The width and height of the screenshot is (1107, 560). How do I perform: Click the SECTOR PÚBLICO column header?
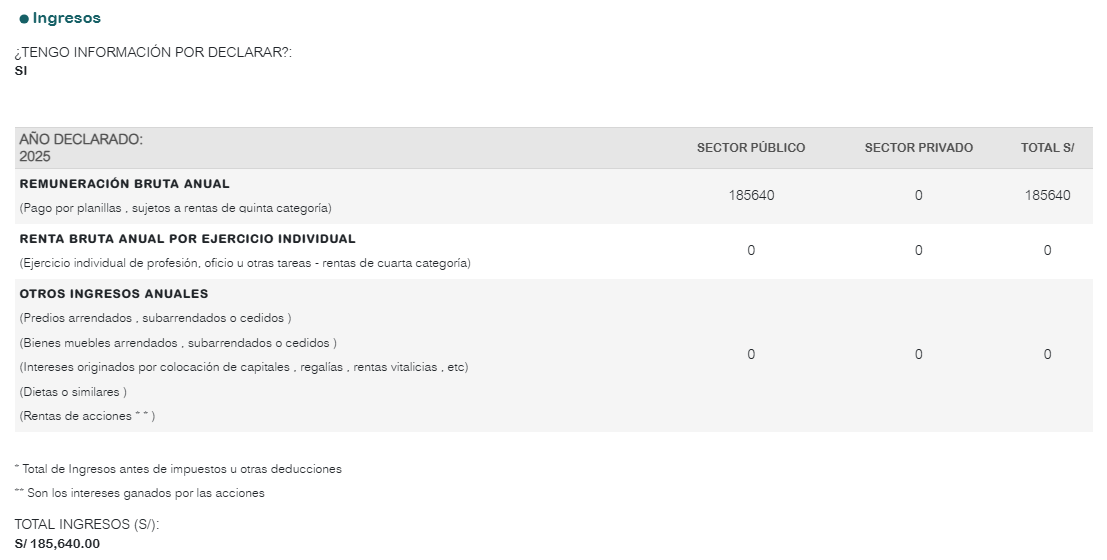[751, 148]
